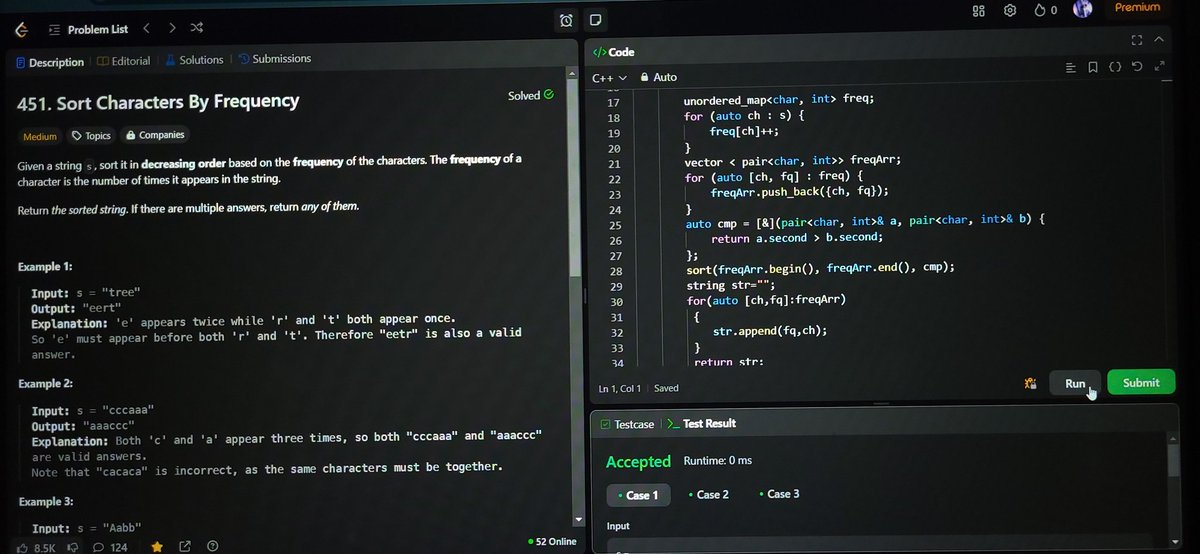Select Case 1 test case

636,495
